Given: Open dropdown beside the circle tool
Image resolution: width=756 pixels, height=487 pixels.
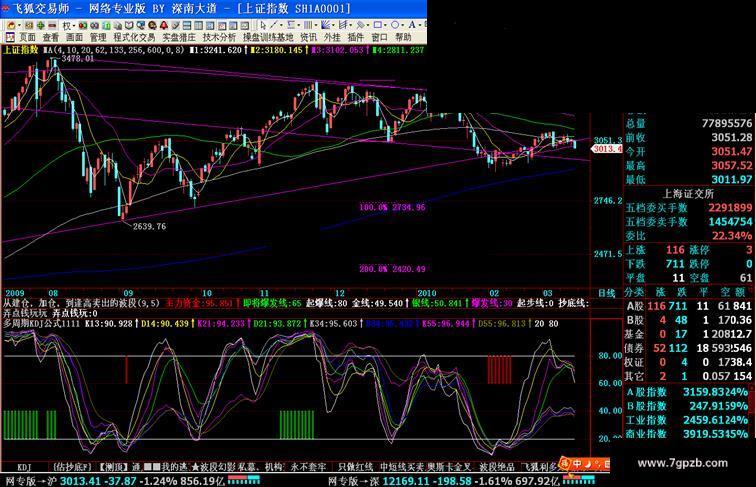Looking at the screenshot, I should click(x=403, y=25).
